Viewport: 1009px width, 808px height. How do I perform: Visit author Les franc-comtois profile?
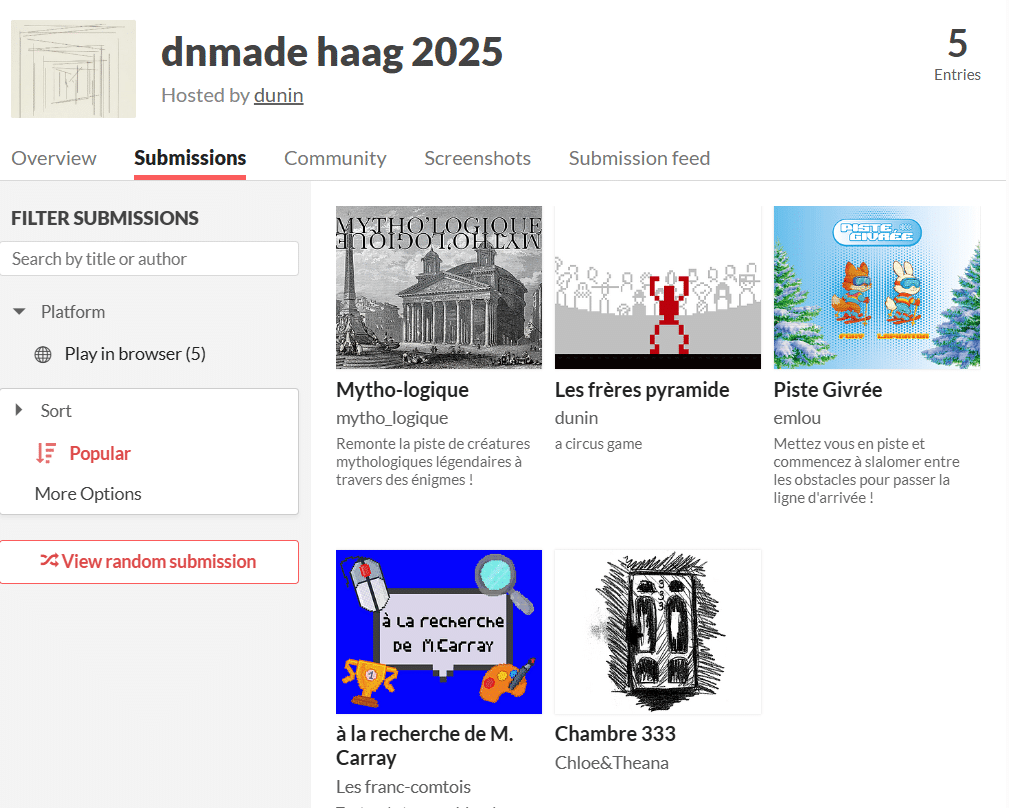[403, 787]
